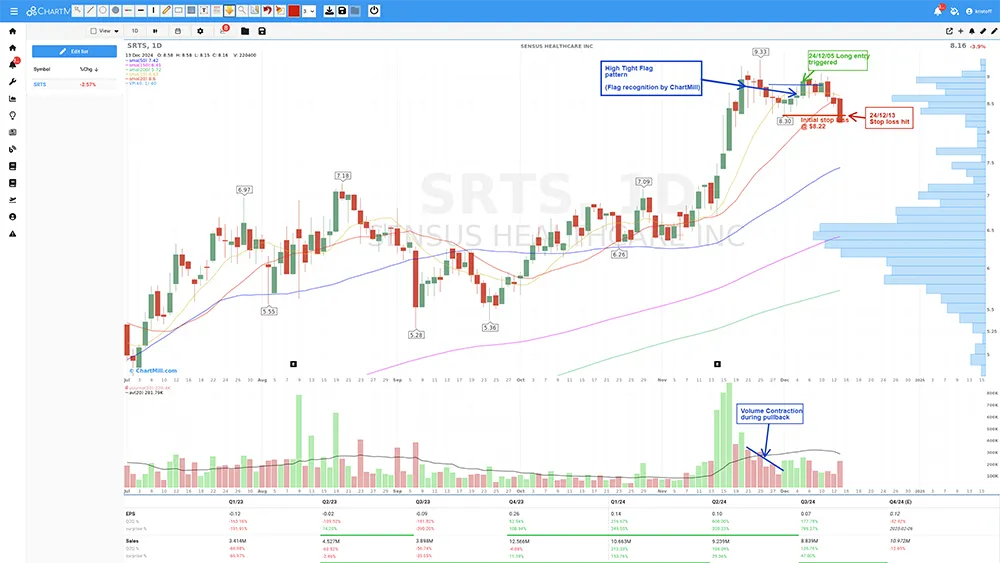The width and height of the screenshot is (1000, 563).
Task: Open the line width dropdown showing 3
Action: pyautogui.click(x=309, y=11)
